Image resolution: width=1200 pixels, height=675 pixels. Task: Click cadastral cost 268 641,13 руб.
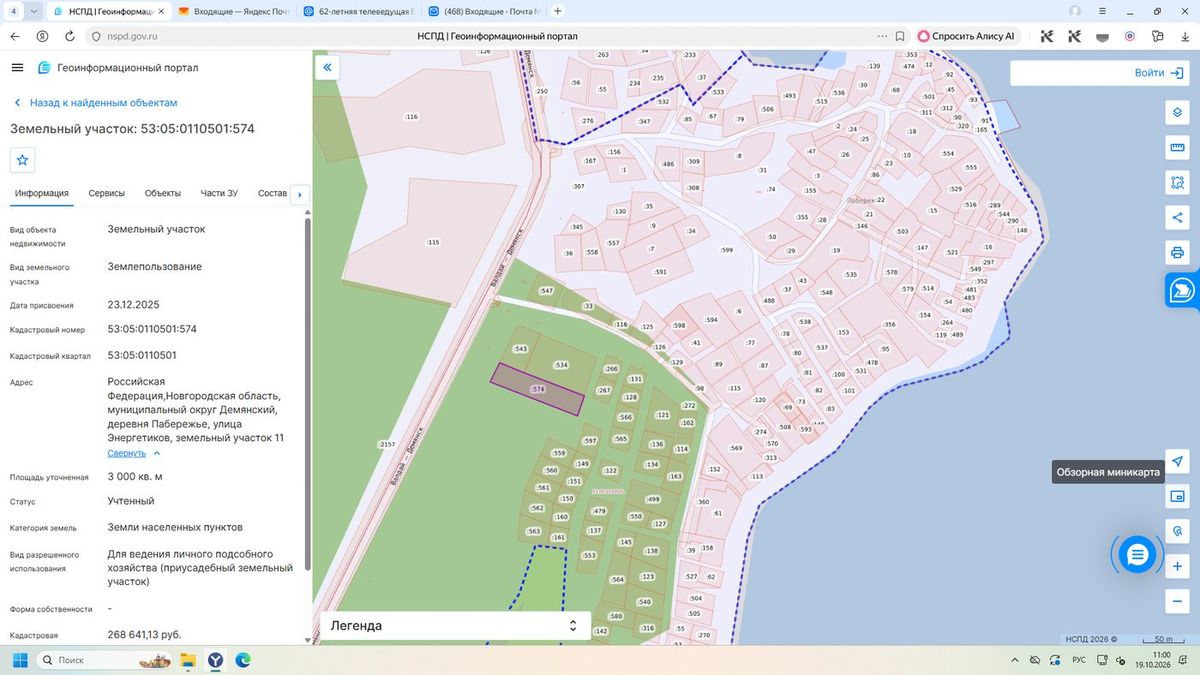point(144,635)
